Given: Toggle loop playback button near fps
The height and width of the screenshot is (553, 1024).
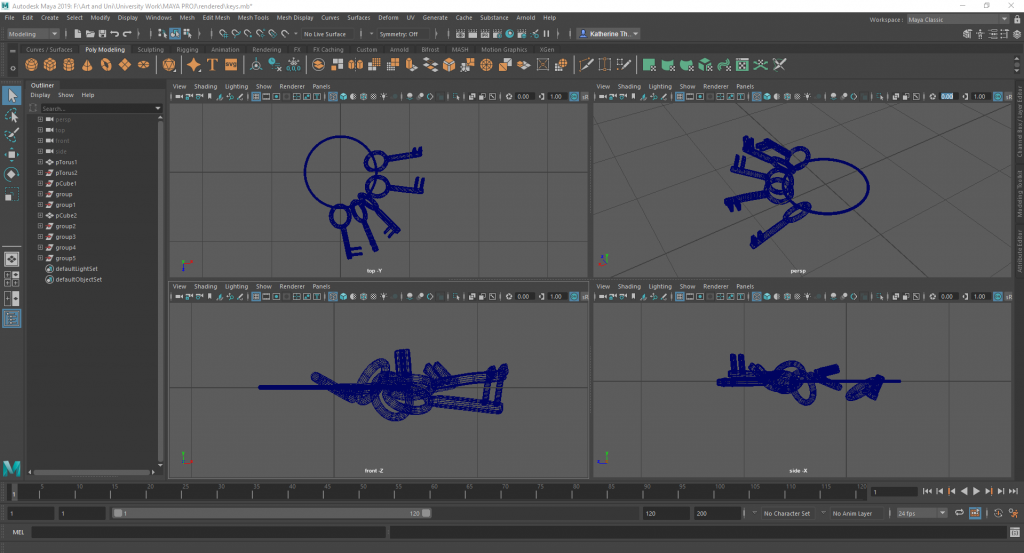Looking at the screenshot, I should (x=958, y=513).
